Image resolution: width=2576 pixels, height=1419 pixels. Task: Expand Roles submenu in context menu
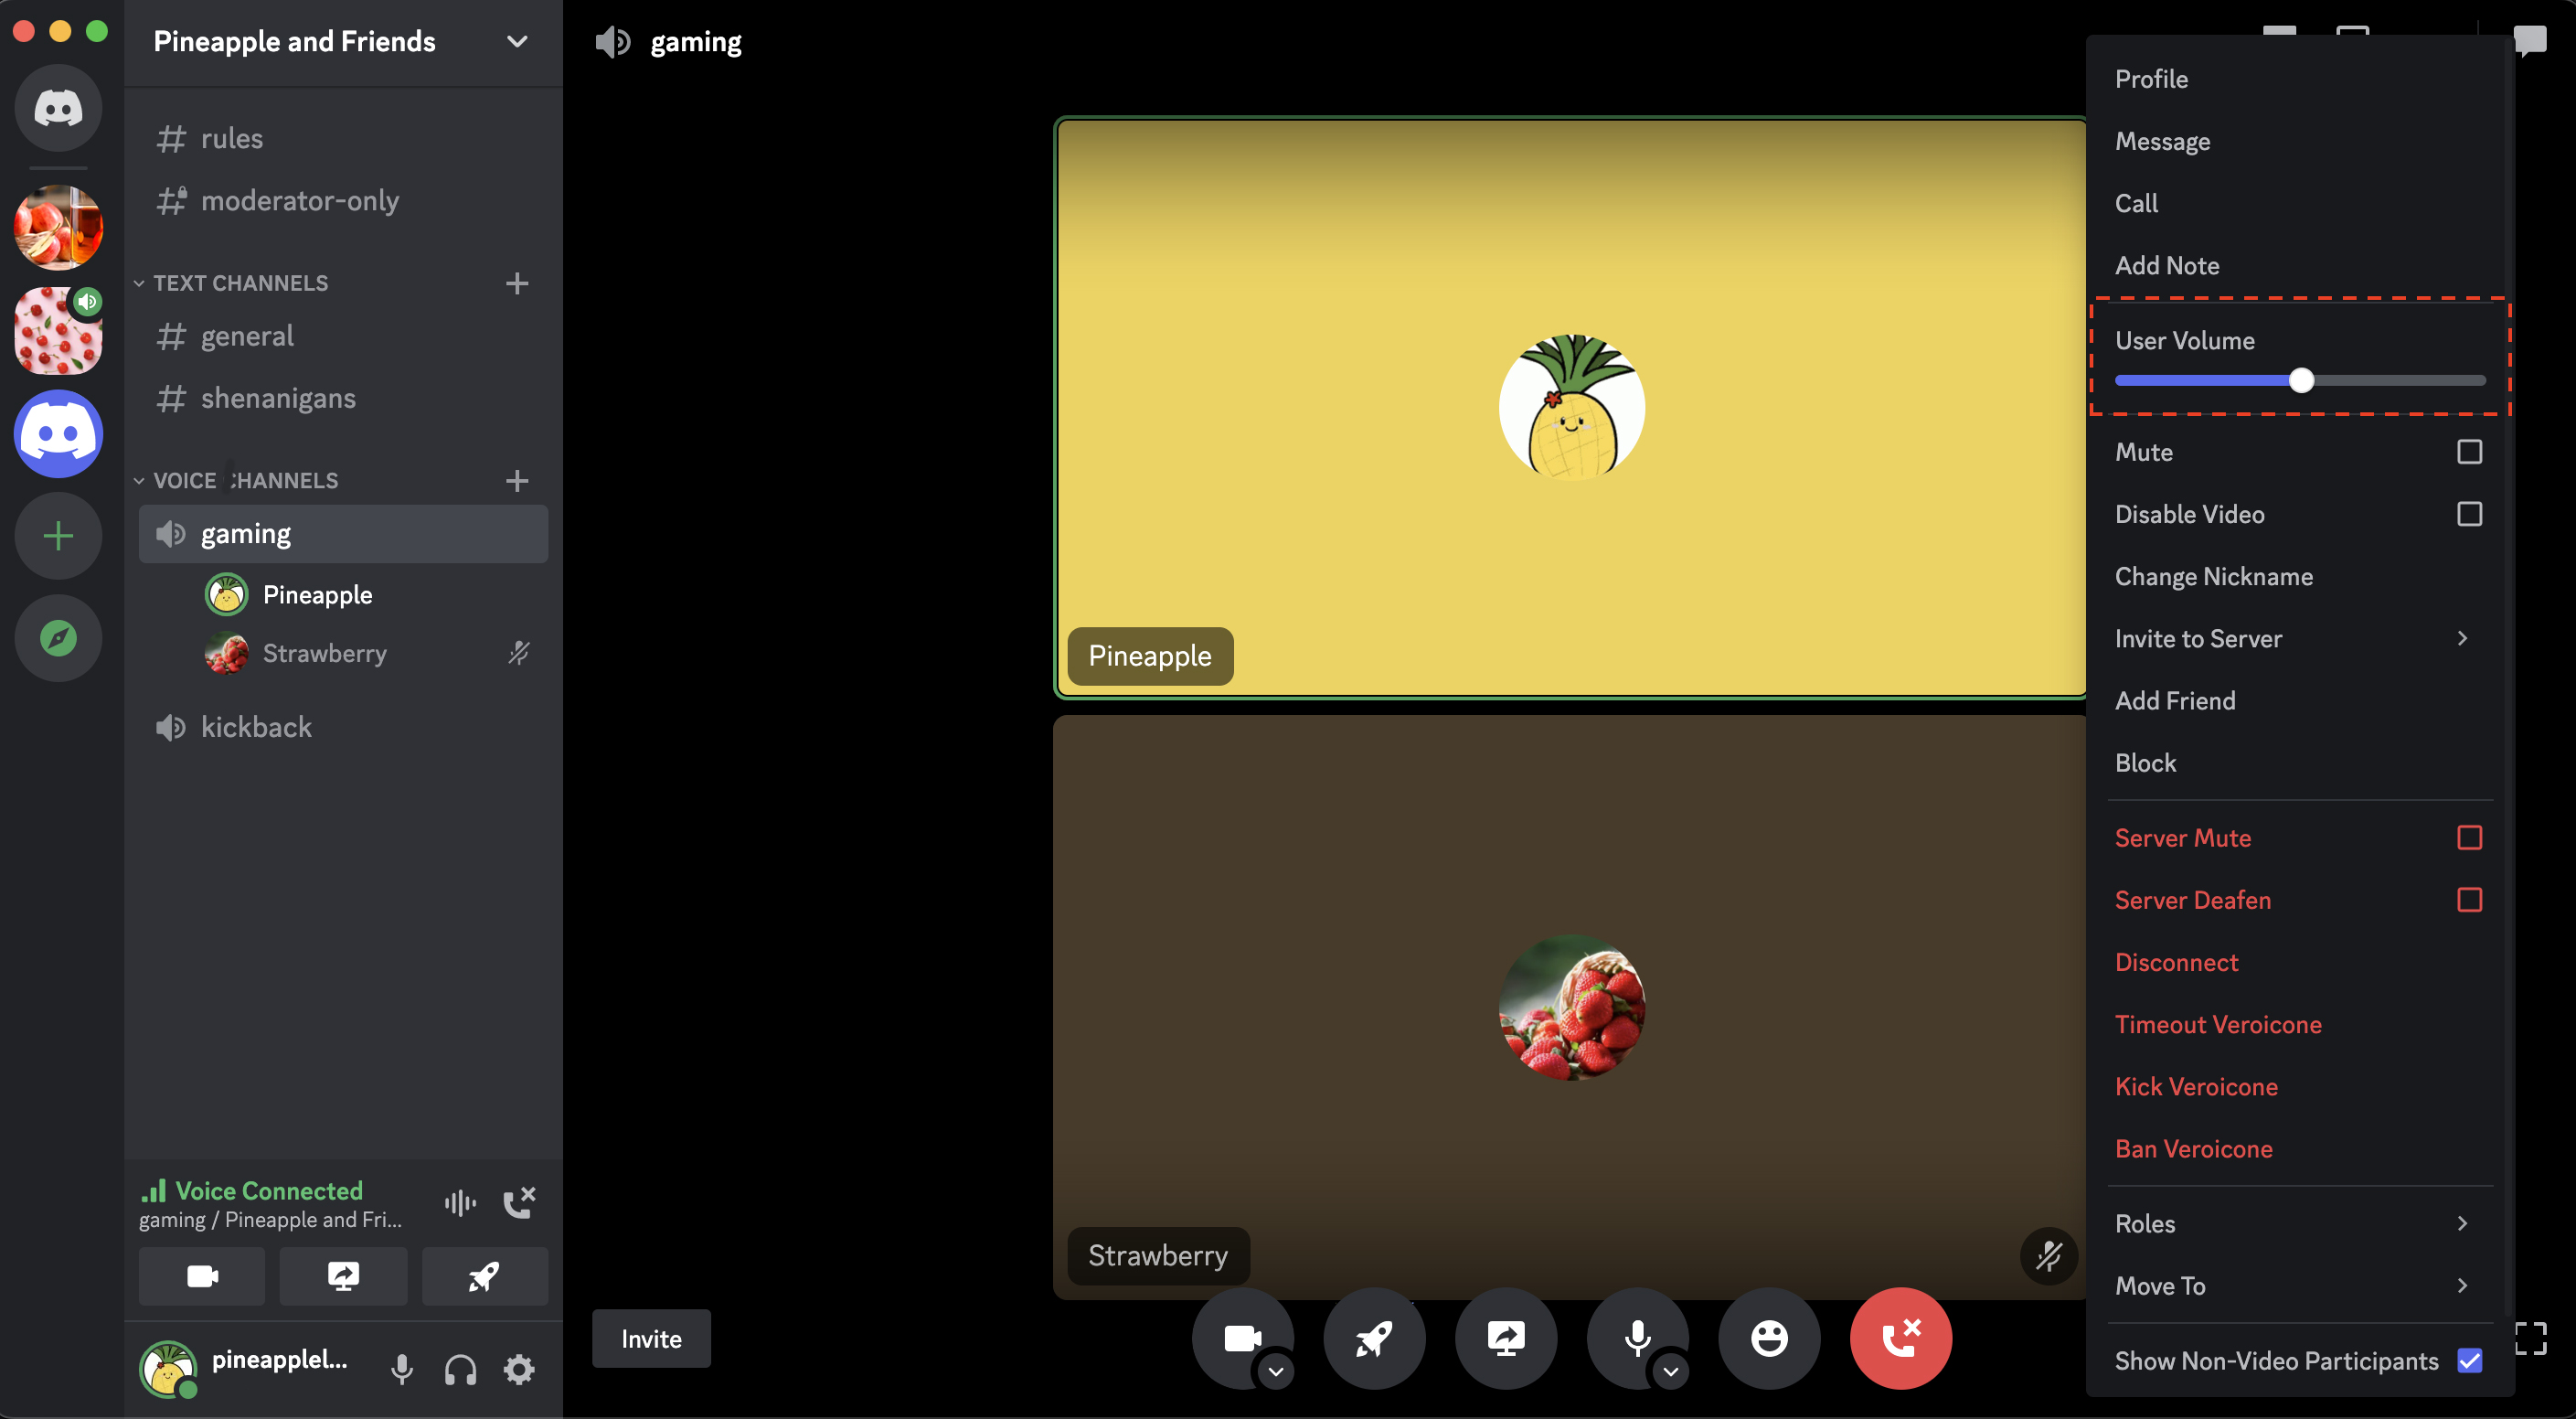tap(2296, 1223)
